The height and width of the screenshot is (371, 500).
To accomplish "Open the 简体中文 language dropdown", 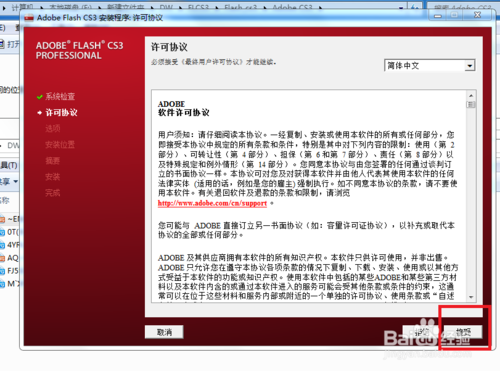I will pos(429,66).
